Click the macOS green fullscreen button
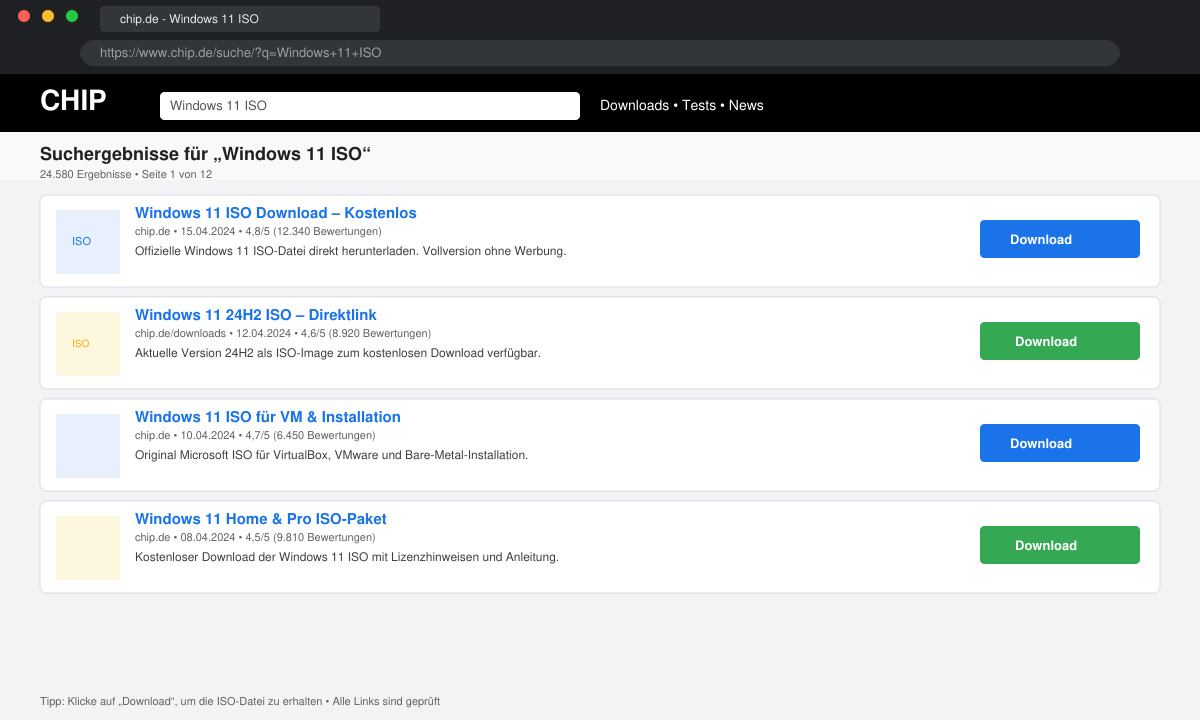Viewport: 1200px width, 720px height. 72,16
